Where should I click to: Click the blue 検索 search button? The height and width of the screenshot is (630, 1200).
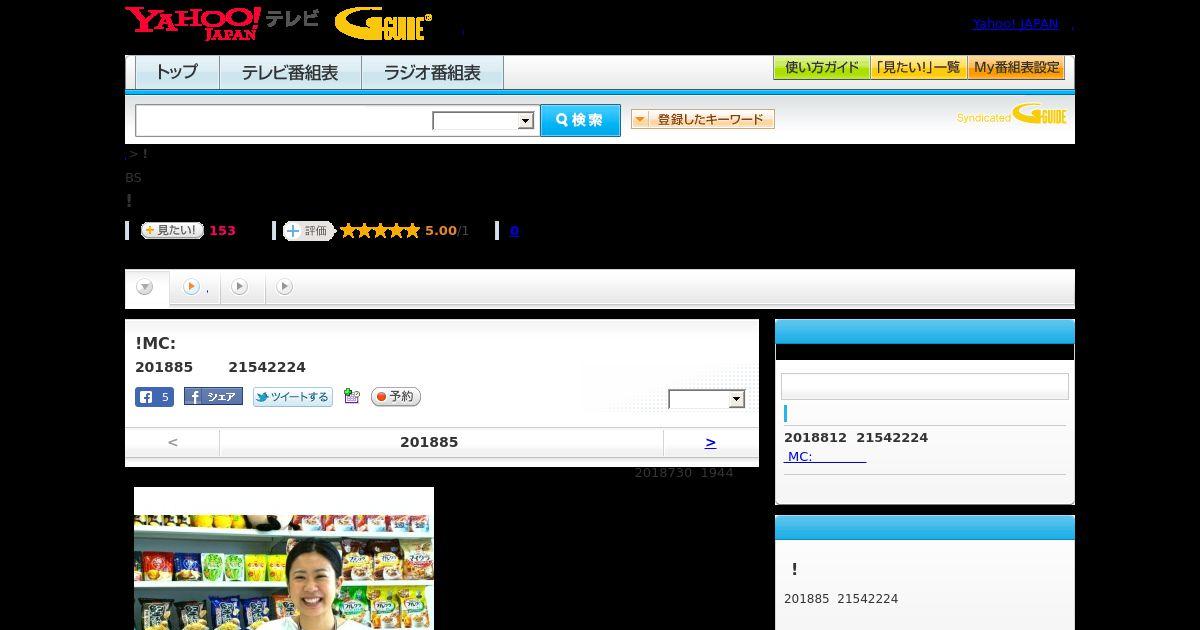coord(580,120)
